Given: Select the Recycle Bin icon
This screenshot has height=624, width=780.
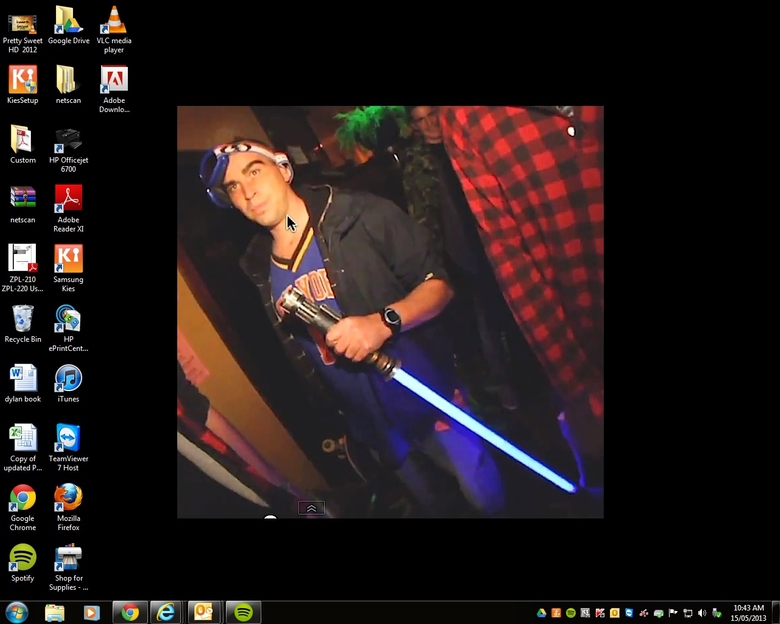Looking at the screenshot, I should tap(22, 323).
